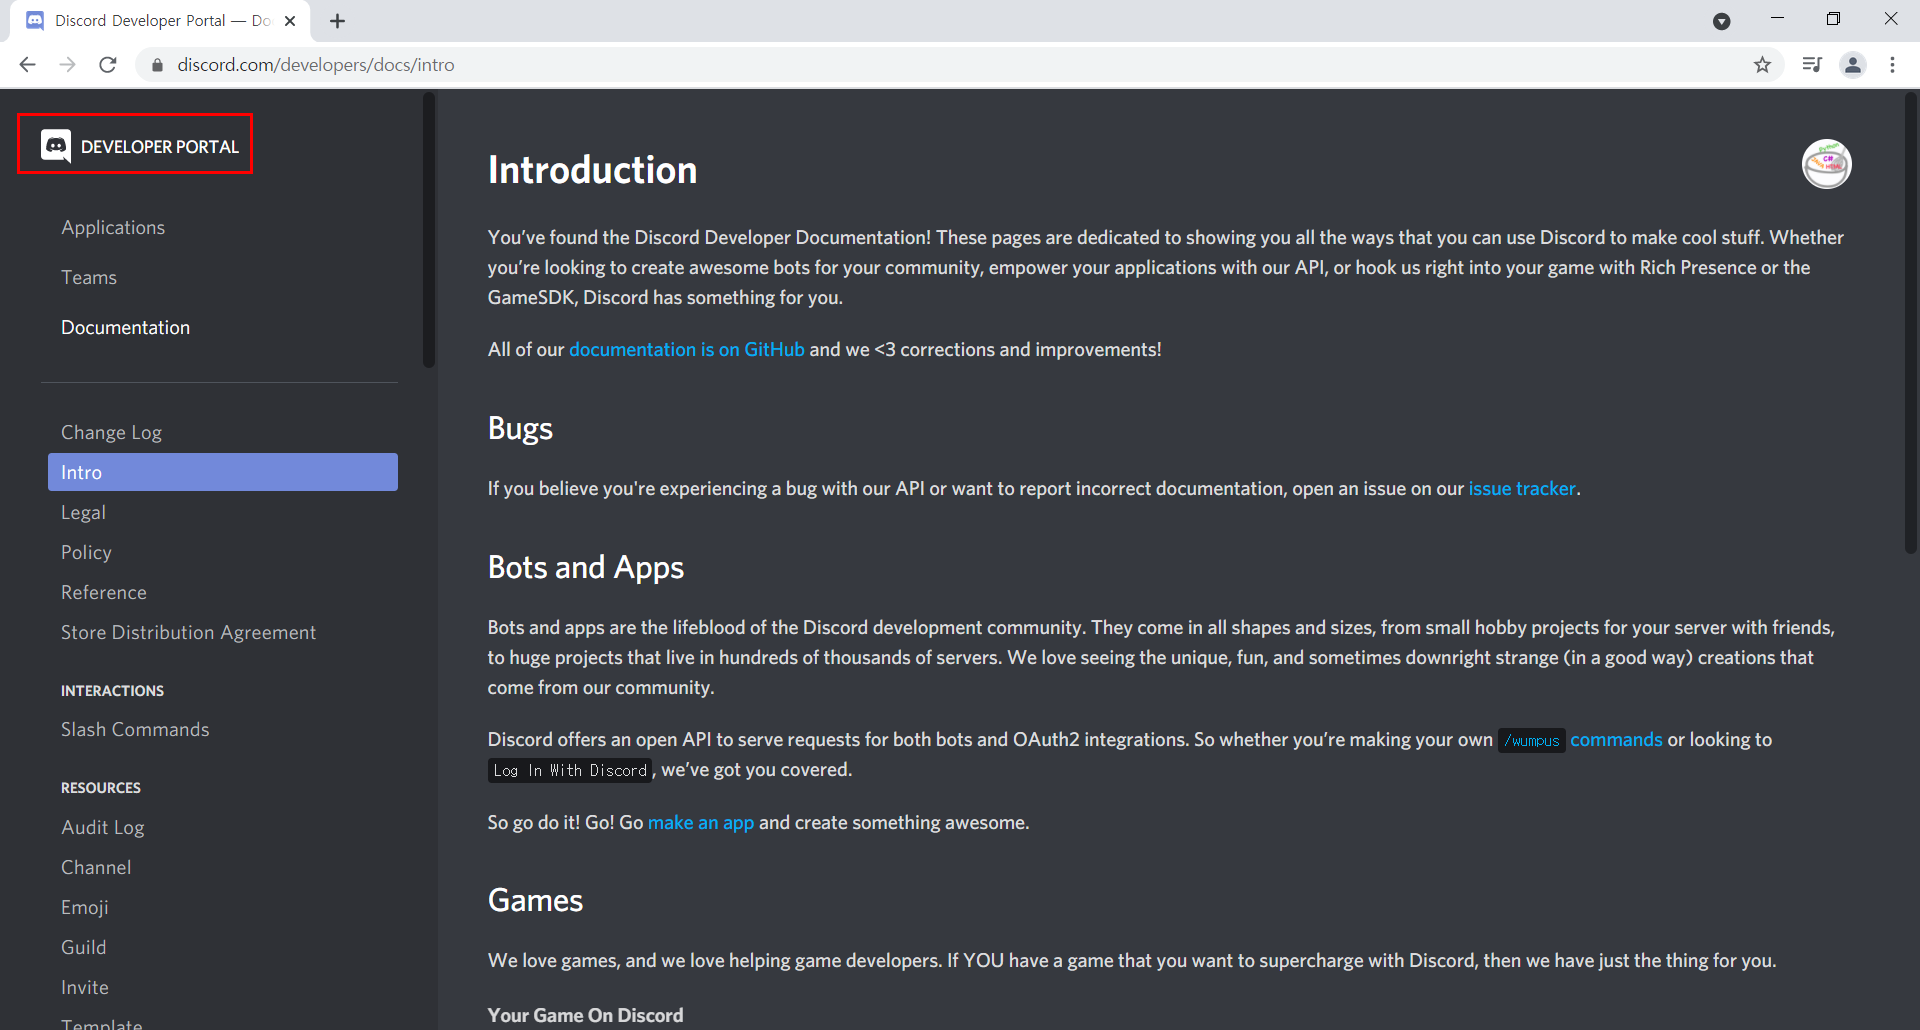Open Teams in the sidebar
Image resolution: width=1920 pixels, height=1030 pixels.
(x=89, y=278)
